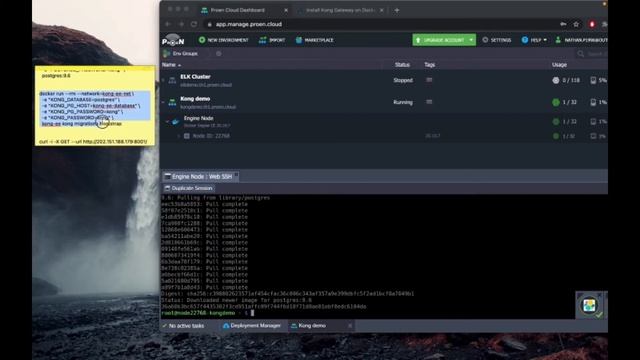Select the ELK Cluster environment name
Screen dimensions: 640x360
[x=196, y=77]
